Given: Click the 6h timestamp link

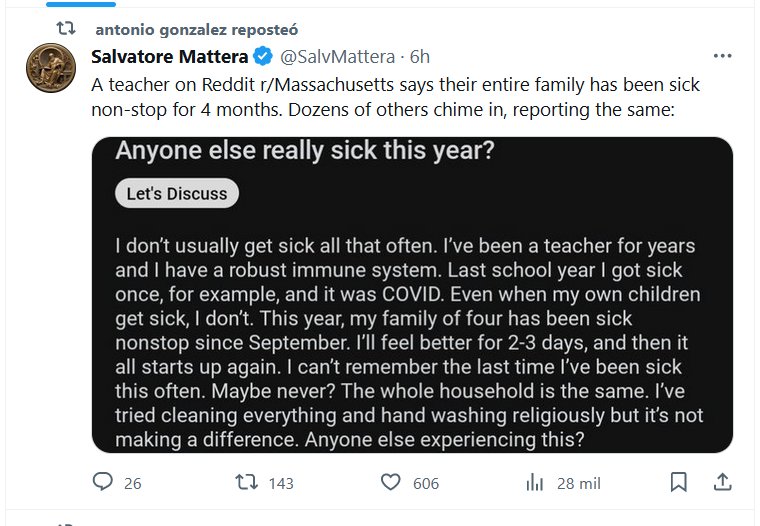Looking at the screenshot, I should coord(420,56).
